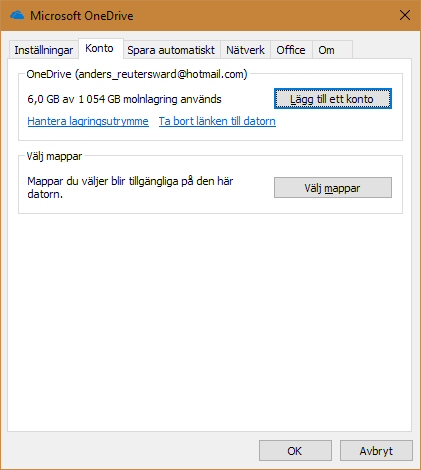Viewport: 421px width, 470px height.
Task: Cancel the dialog with Avbryt
Action: 376,451
